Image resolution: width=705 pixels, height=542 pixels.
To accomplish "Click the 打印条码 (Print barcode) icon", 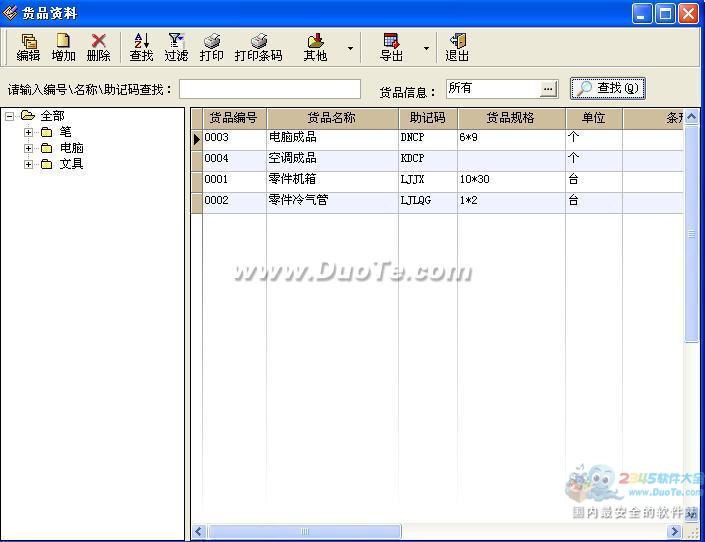I will [259, 47].
